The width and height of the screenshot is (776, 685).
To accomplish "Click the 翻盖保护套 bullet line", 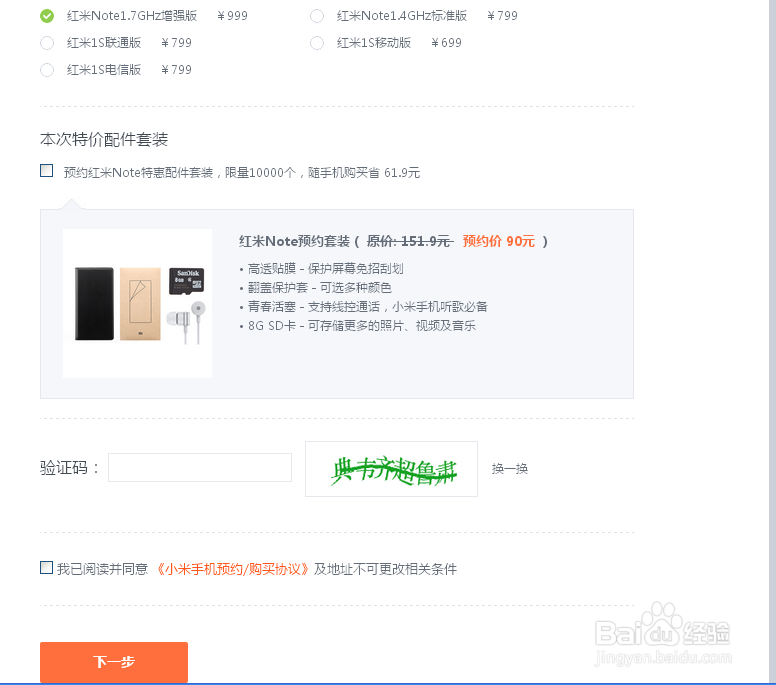I will 316,288.
